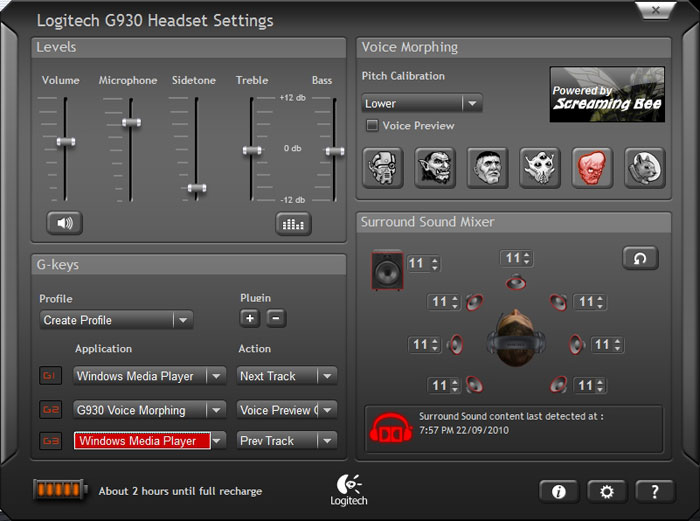Select the rear right speaker icon
This screenshot has width=700, height=521.
coord(558,384)
